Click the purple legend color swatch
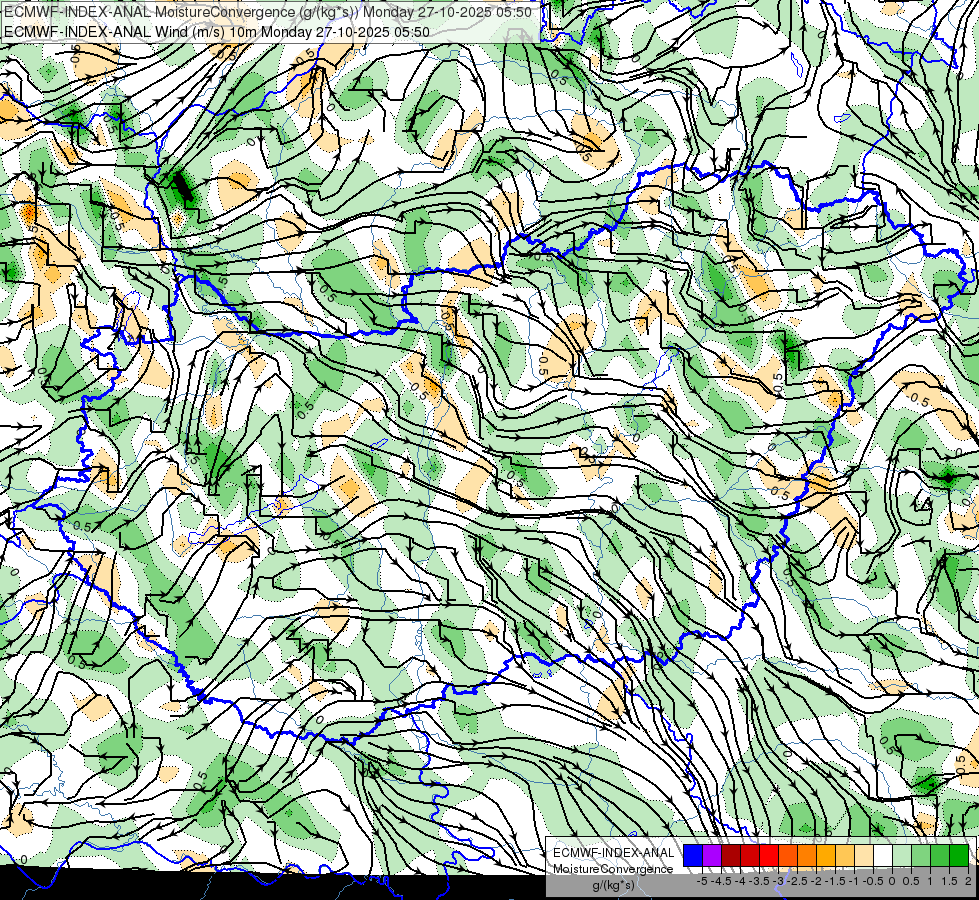The height and width of the screenshot is (900, 979). (712, 856)
